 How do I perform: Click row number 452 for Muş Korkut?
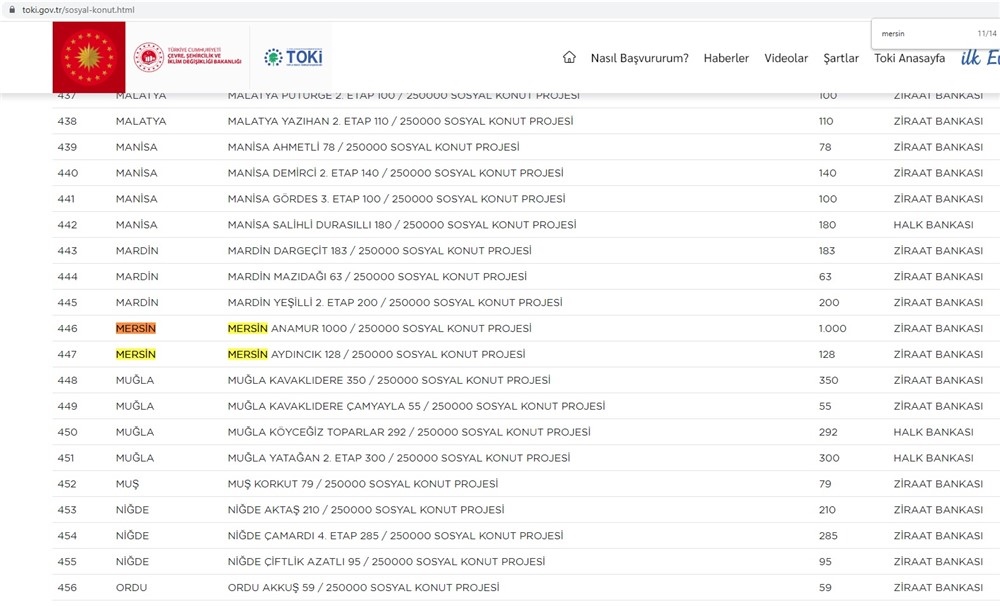pyautogui.click(x=67, y=484)
